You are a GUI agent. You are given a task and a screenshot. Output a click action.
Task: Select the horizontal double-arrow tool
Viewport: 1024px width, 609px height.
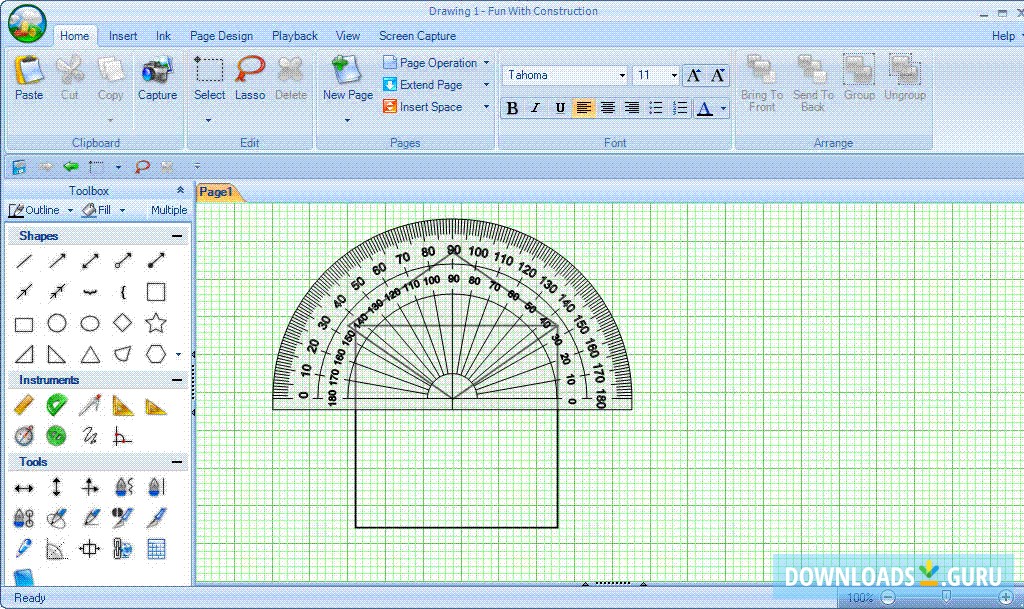point(24,488)
